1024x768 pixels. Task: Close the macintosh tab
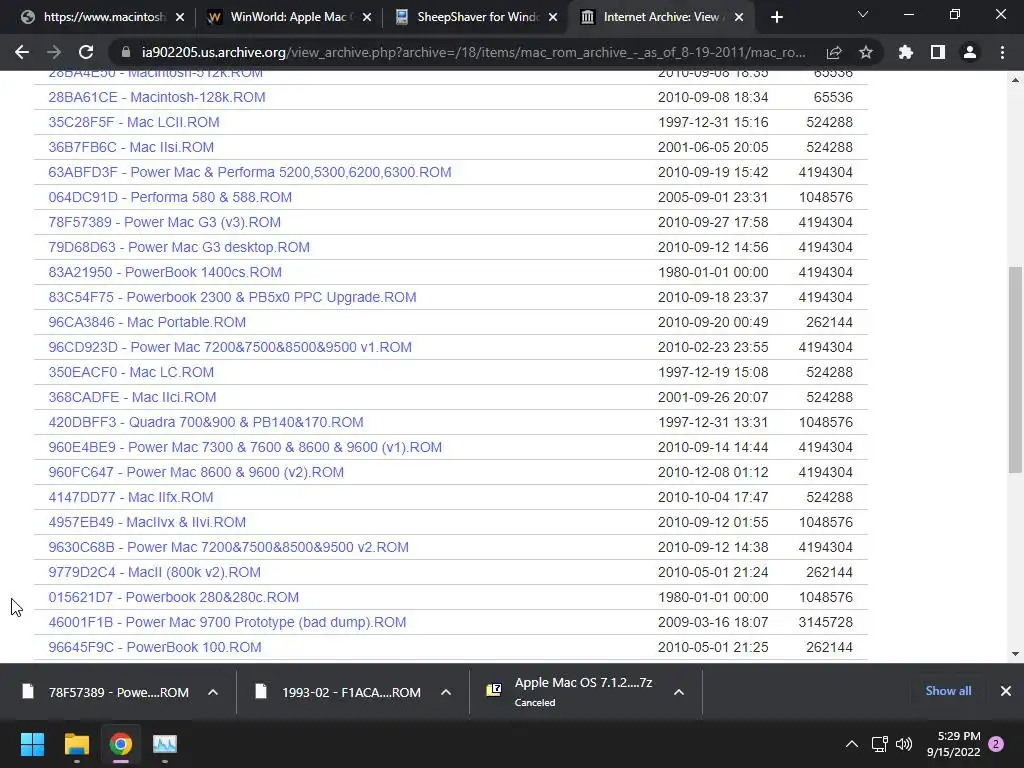tap(180, 17)
